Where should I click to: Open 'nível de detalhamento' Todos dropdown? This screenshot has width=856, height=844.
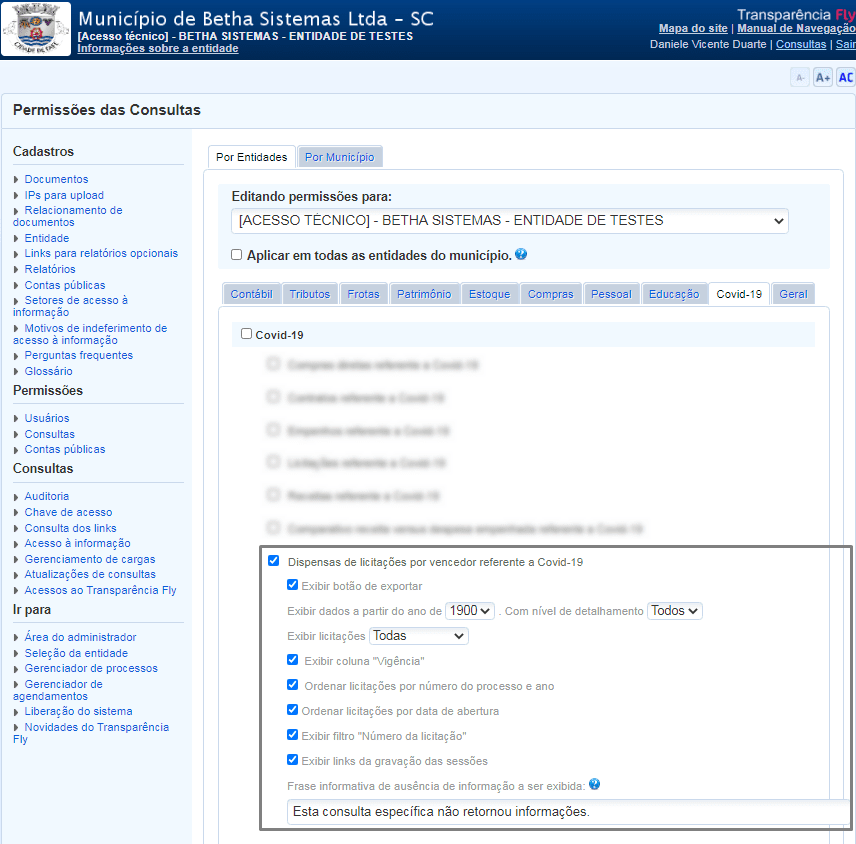pos(675,610)
